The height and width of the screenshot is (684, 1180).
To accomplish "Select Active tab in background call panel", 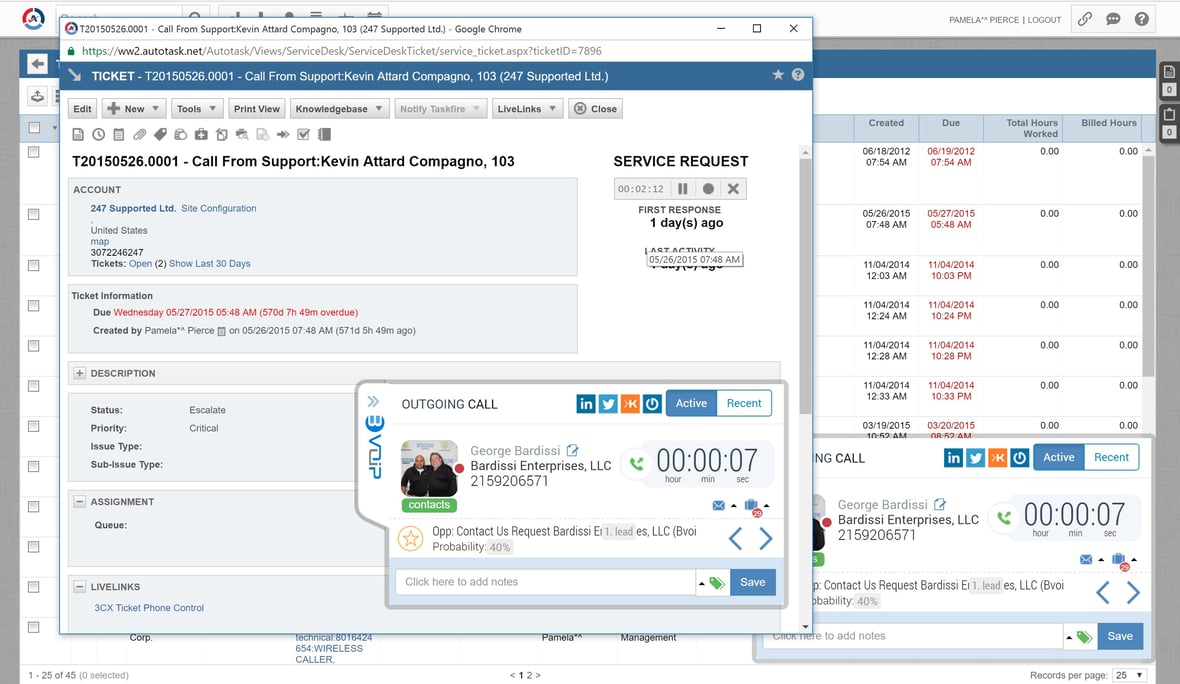I will point(1058,458).
